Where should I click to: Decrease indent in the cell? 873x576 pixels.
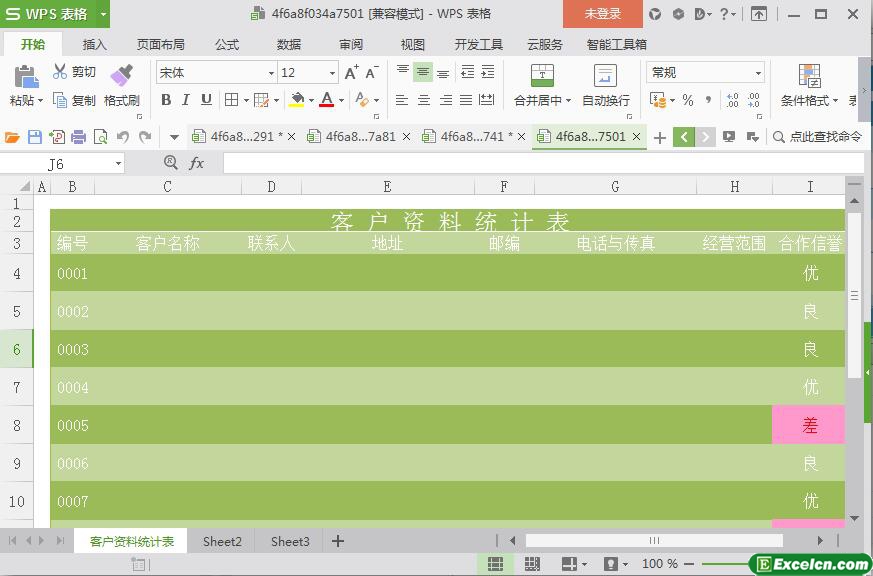468,72
